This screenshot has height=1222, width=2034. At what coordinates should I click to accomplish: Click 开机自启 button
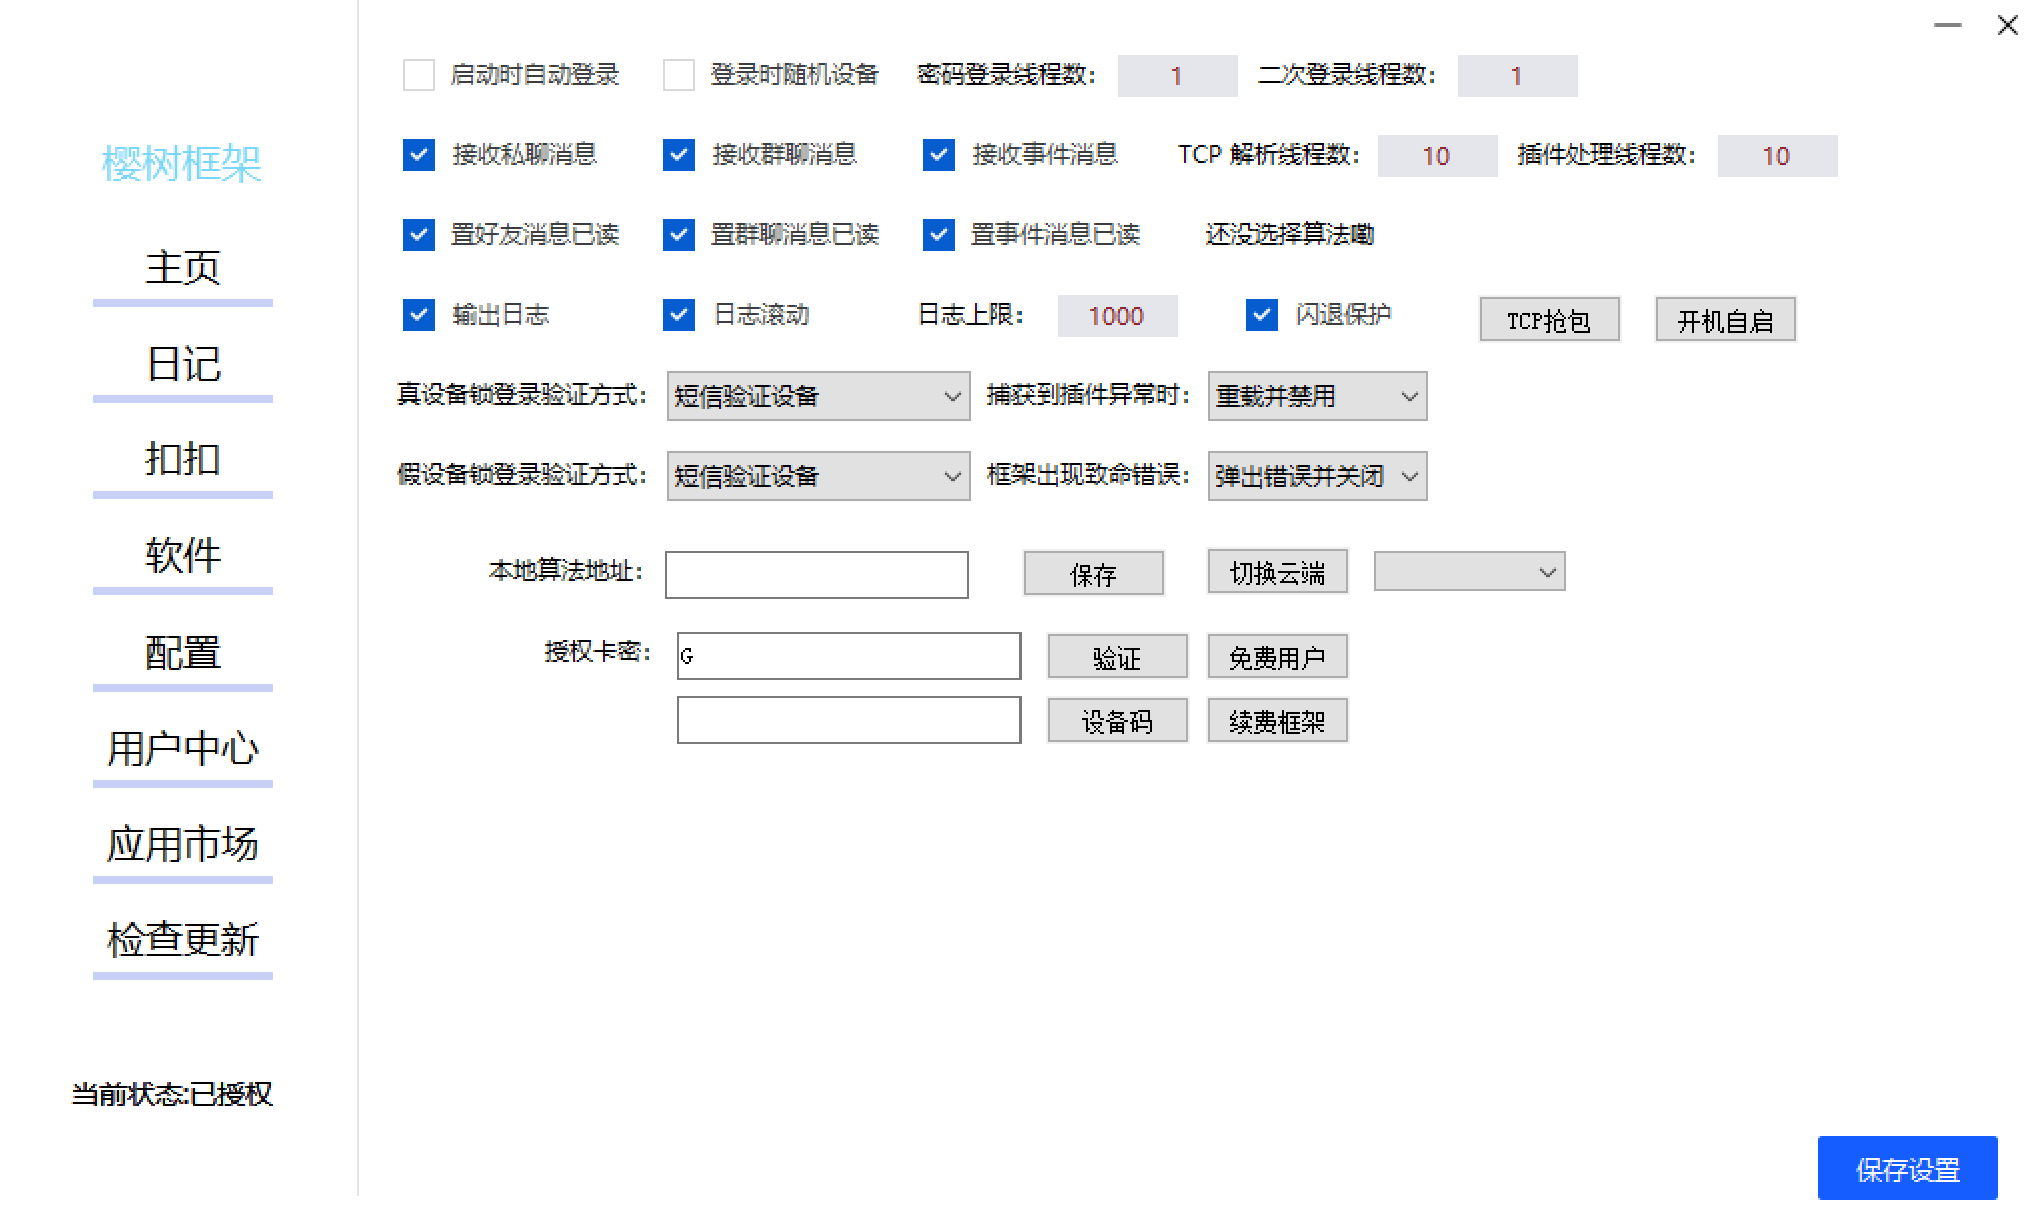1732,320
